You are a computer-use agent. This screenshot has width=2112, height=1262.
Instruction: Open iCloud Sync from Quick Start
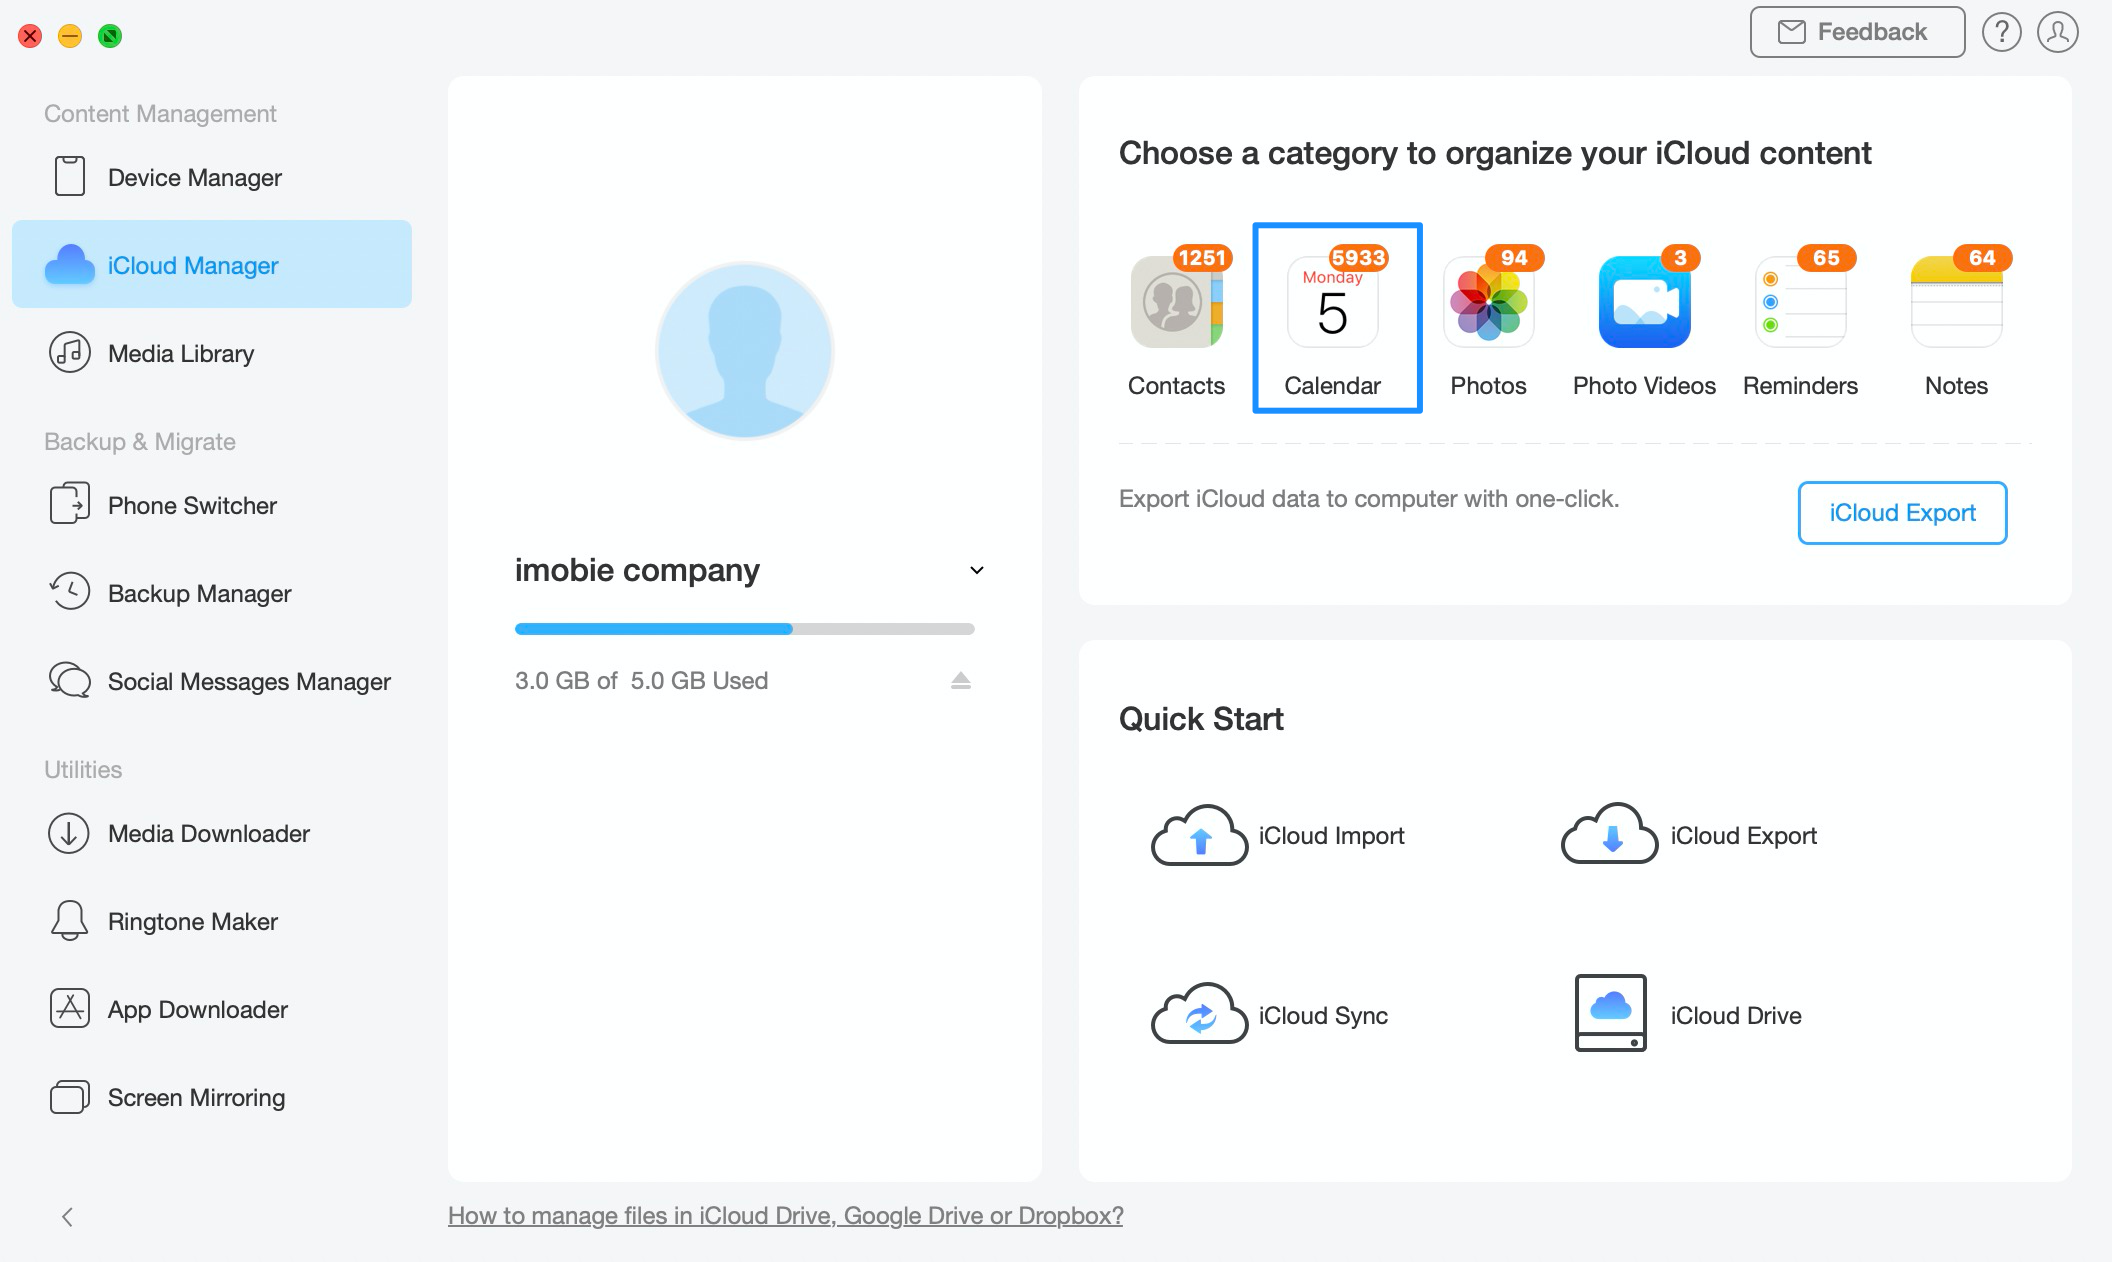pyautogui.click(x=1199, y=1015)
